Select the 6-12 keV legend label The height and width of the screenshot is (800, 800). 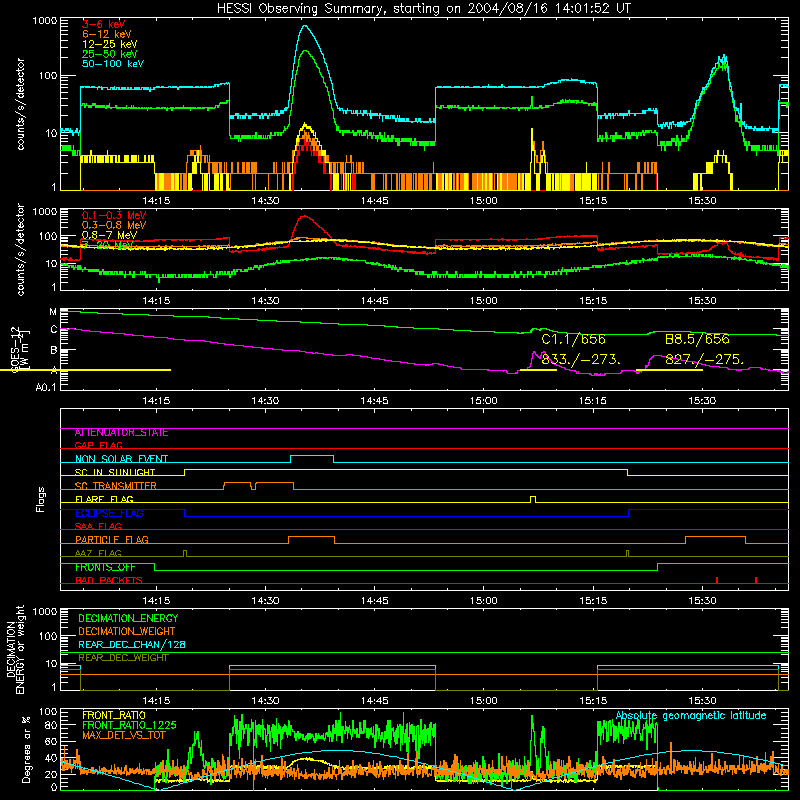tap(107, 34)
